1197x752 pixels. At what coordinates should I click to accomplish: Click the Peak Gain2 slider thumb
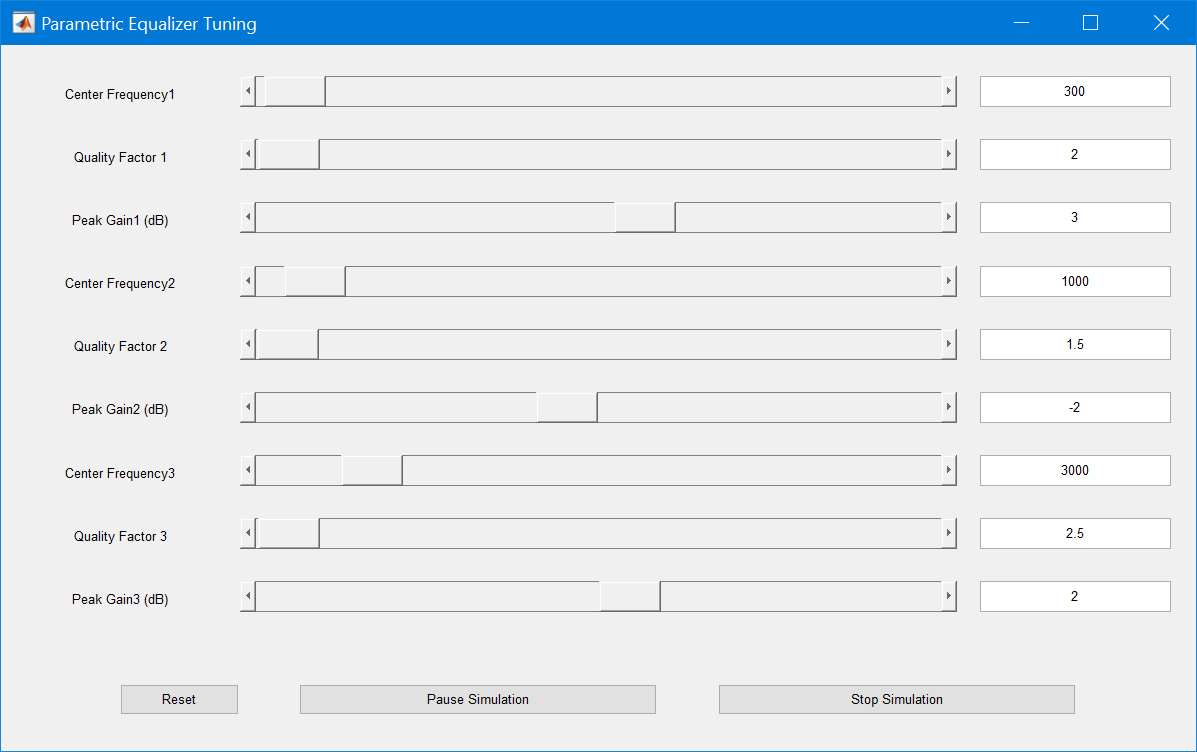point(567,407)
